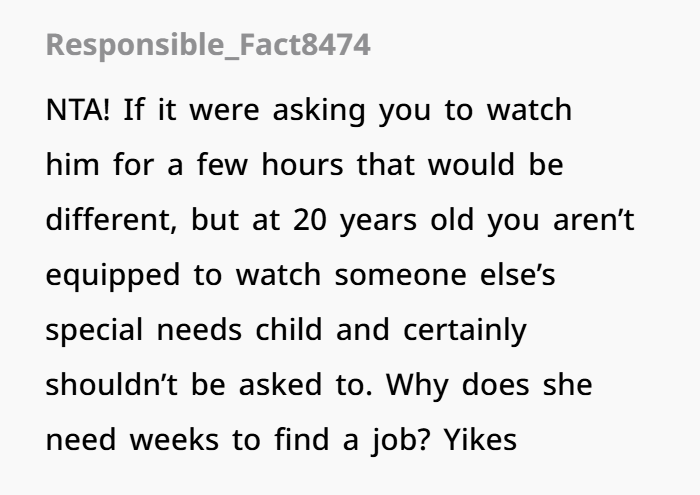
Task: Click the word "different," in the comment
Action: click(112, 220)
